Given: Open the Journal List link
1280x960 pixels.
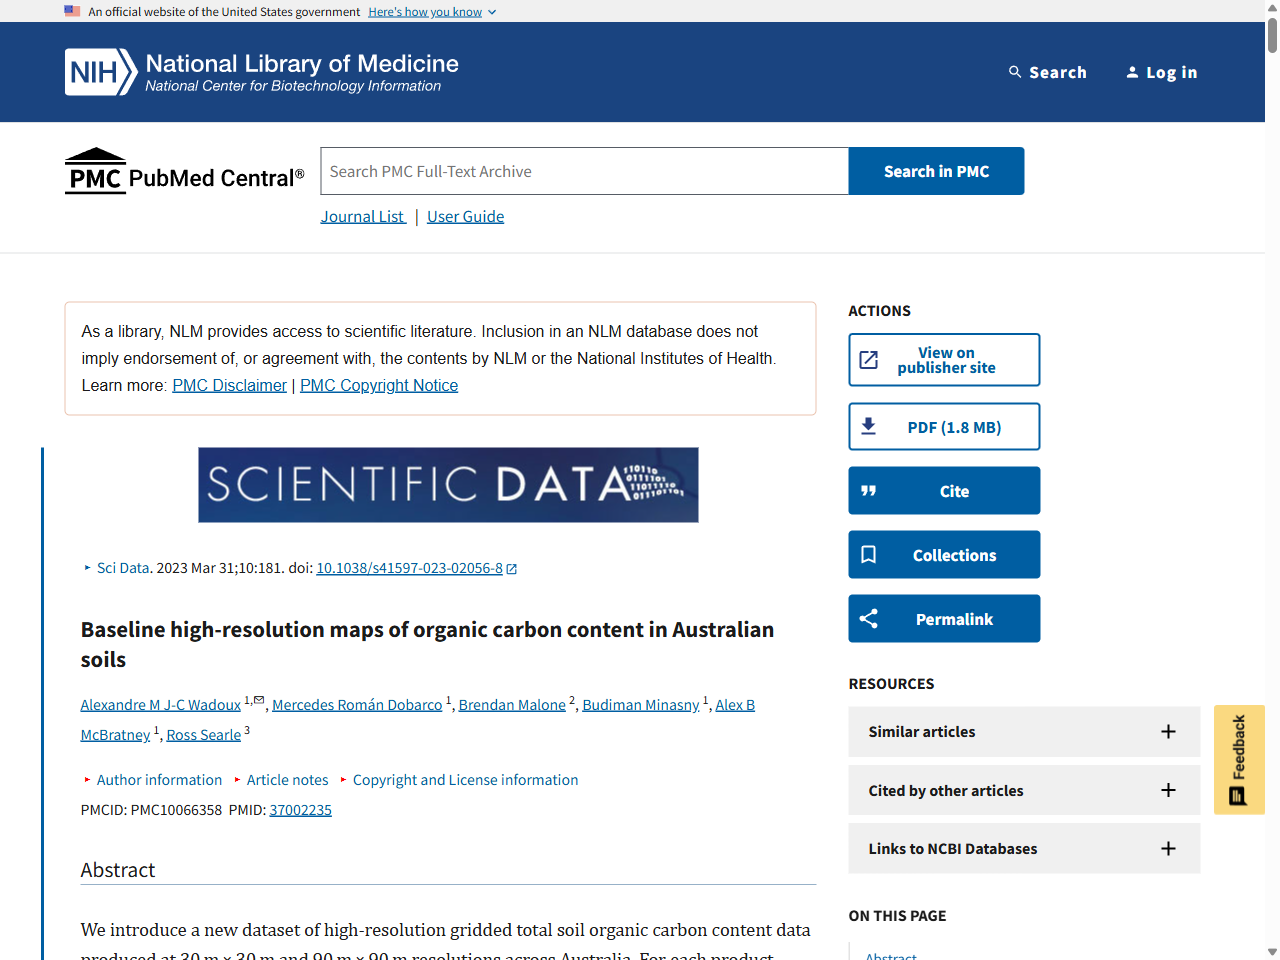Looking at the screenshot, I should point(362,216).
